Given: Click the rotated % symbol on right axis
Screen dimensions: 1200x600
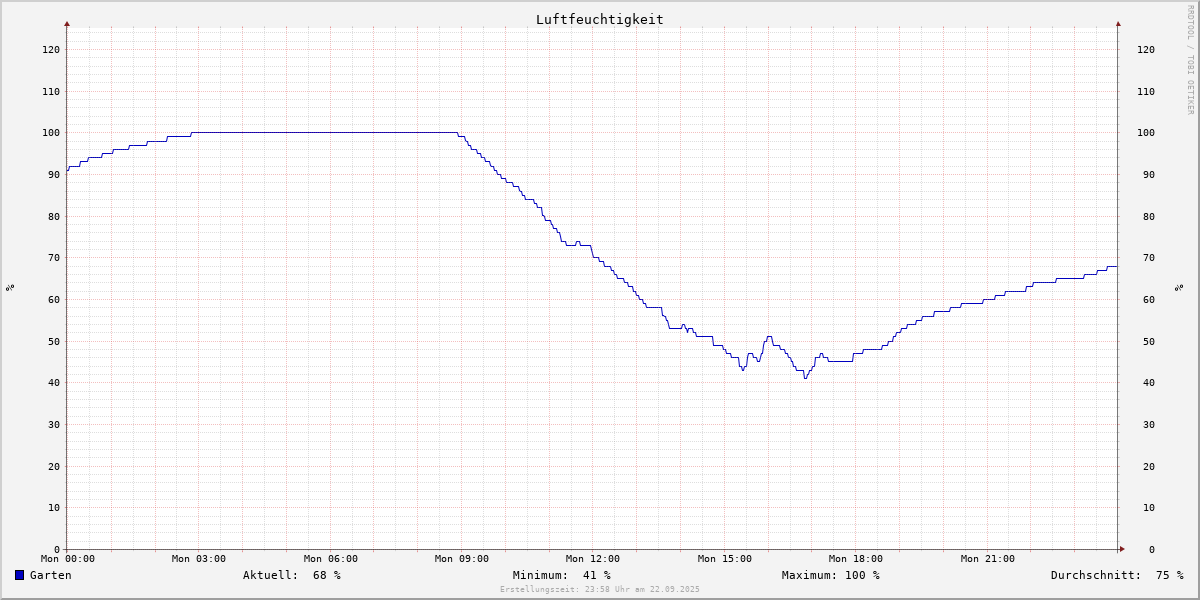Looking at the screenshot, I should tap(1179, 287).
